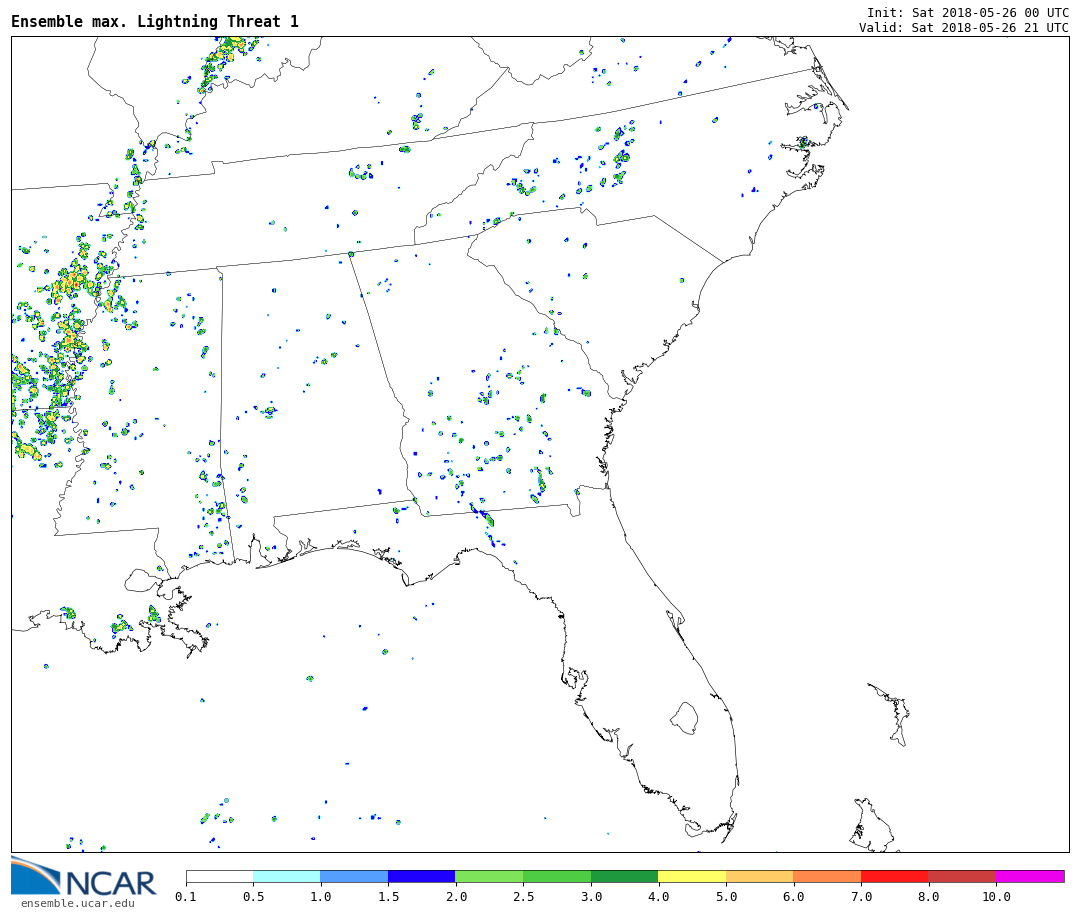This screenshot has width=1080, height=915.
Task: Click the 10.0 colorbar label
Action: click(996, 896)
